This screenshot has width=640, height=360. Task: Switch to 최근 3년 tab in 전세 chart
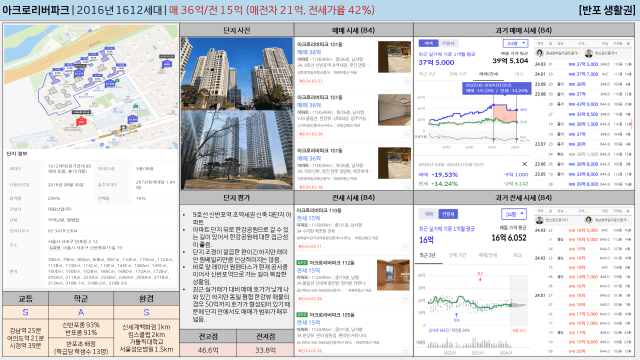[x=428, y=256]
